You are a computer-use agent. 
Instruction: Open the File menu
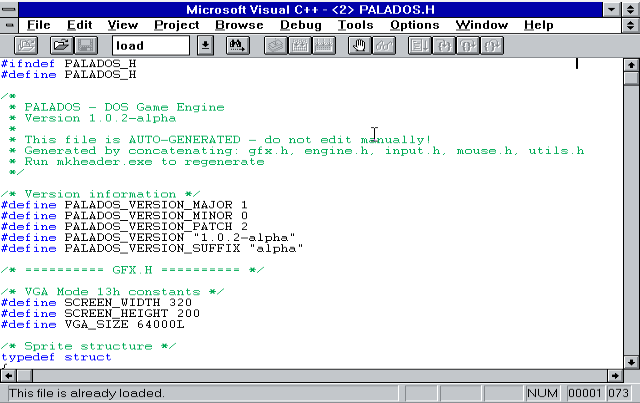pos(38,25)
